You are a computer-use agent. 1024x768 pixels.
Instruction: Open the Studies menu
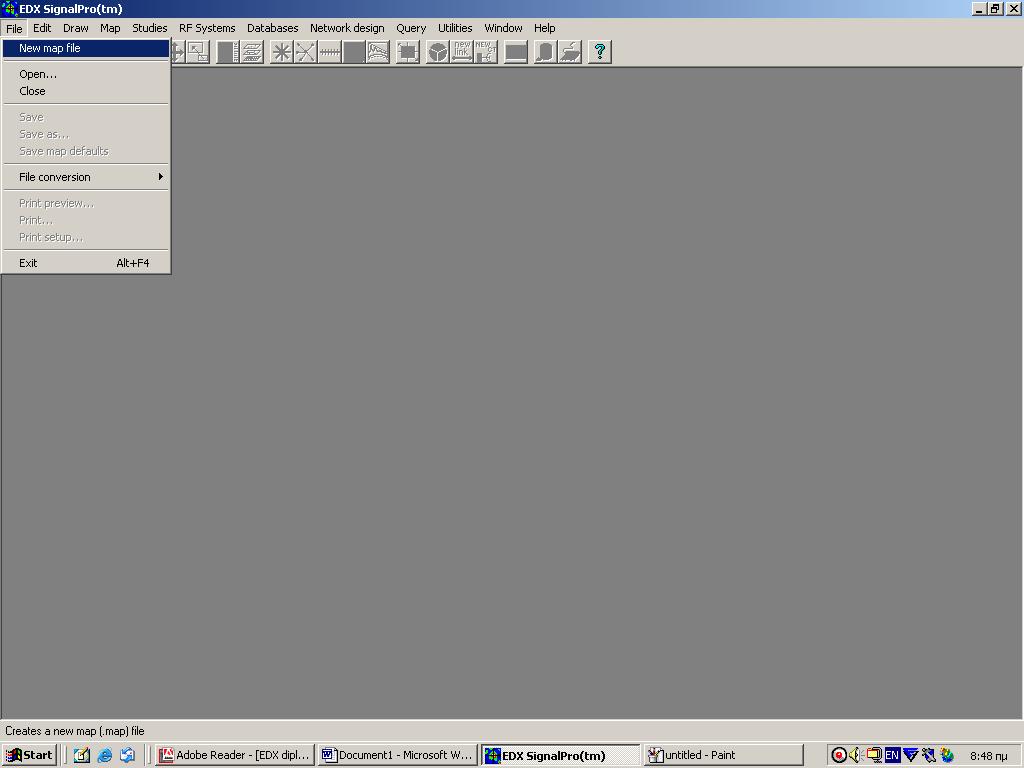coord(150,28)
